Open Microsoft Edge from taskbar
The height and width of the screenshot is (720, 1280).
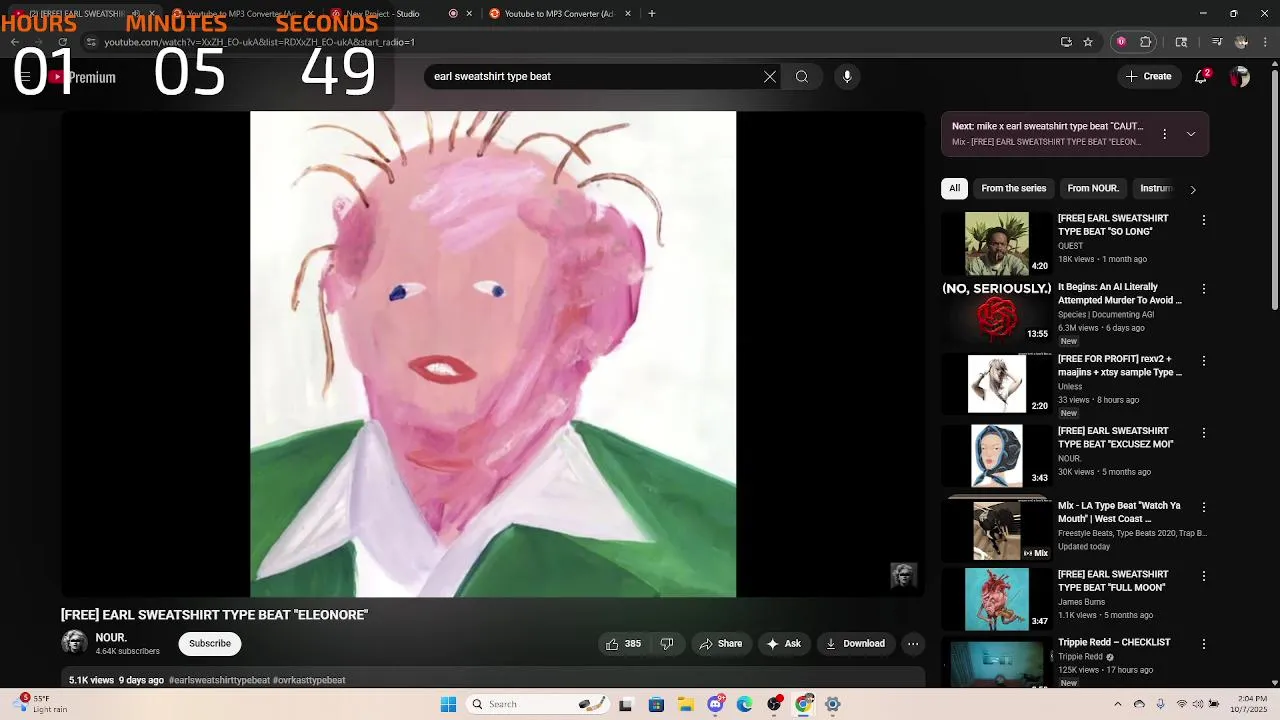744,704
